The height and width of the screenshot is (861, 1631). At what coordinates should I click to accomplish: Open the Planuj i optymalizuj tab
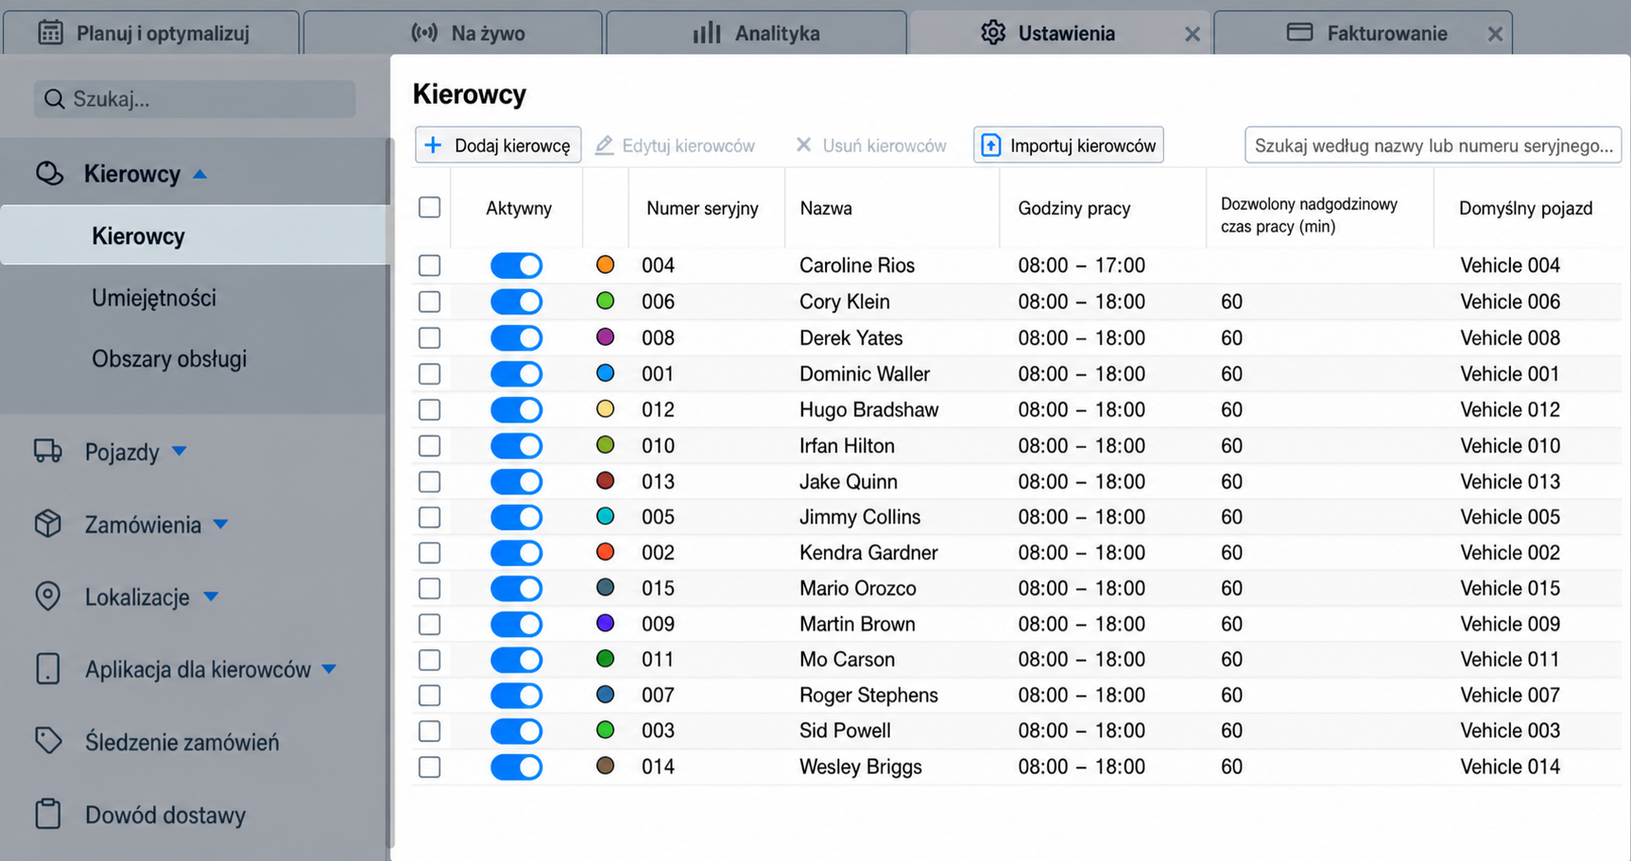point(151,33)
